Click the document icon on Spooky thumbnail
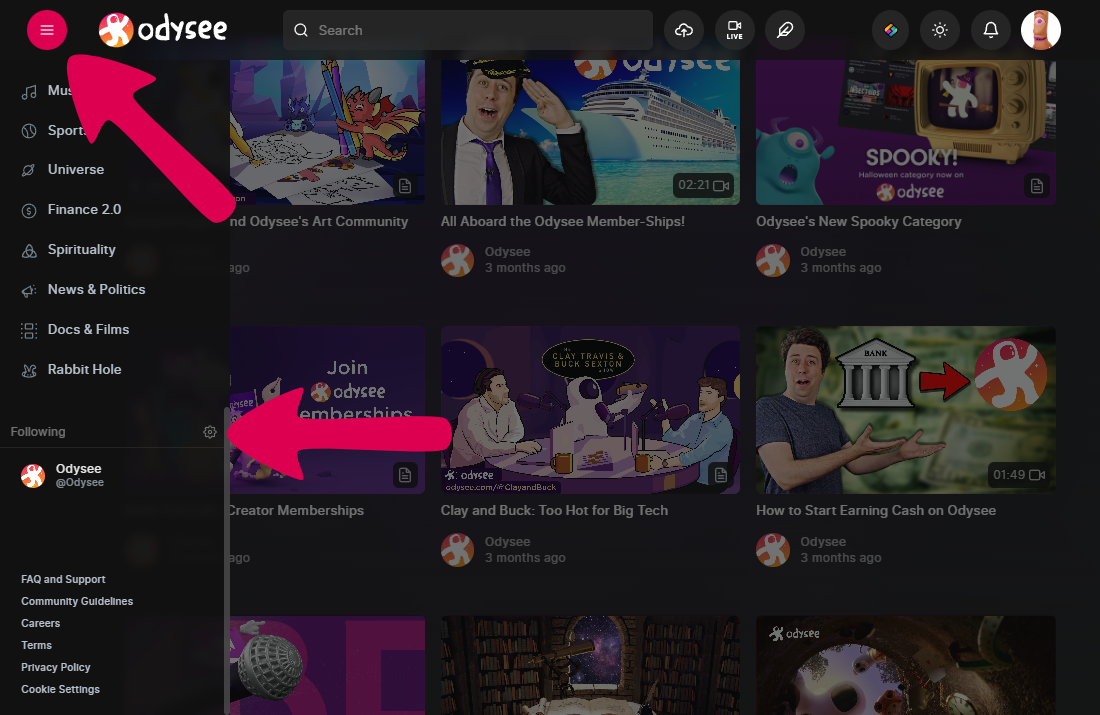 coord(1037,186)
